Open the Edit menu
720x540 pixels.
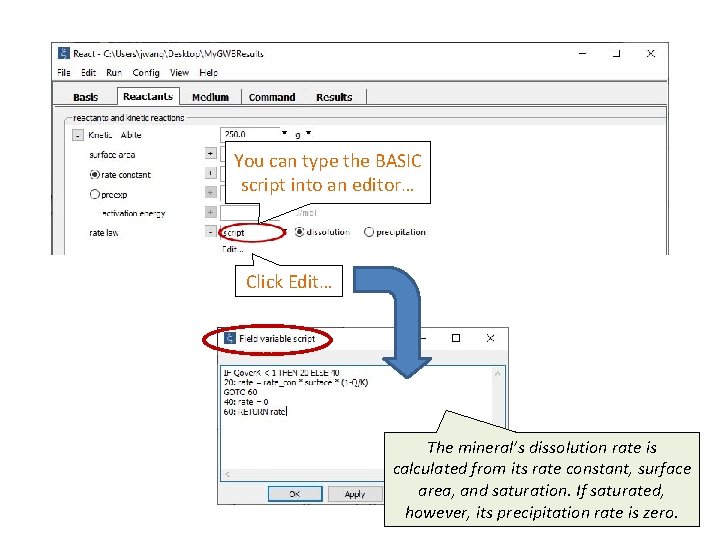(89, 73)
